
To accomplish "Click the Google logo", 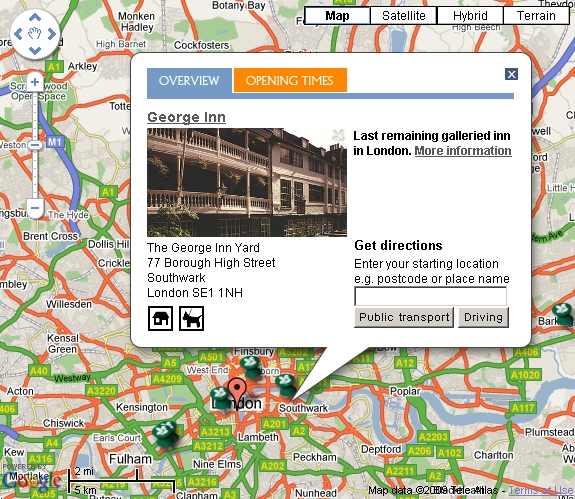I will (x=31, y=481).
